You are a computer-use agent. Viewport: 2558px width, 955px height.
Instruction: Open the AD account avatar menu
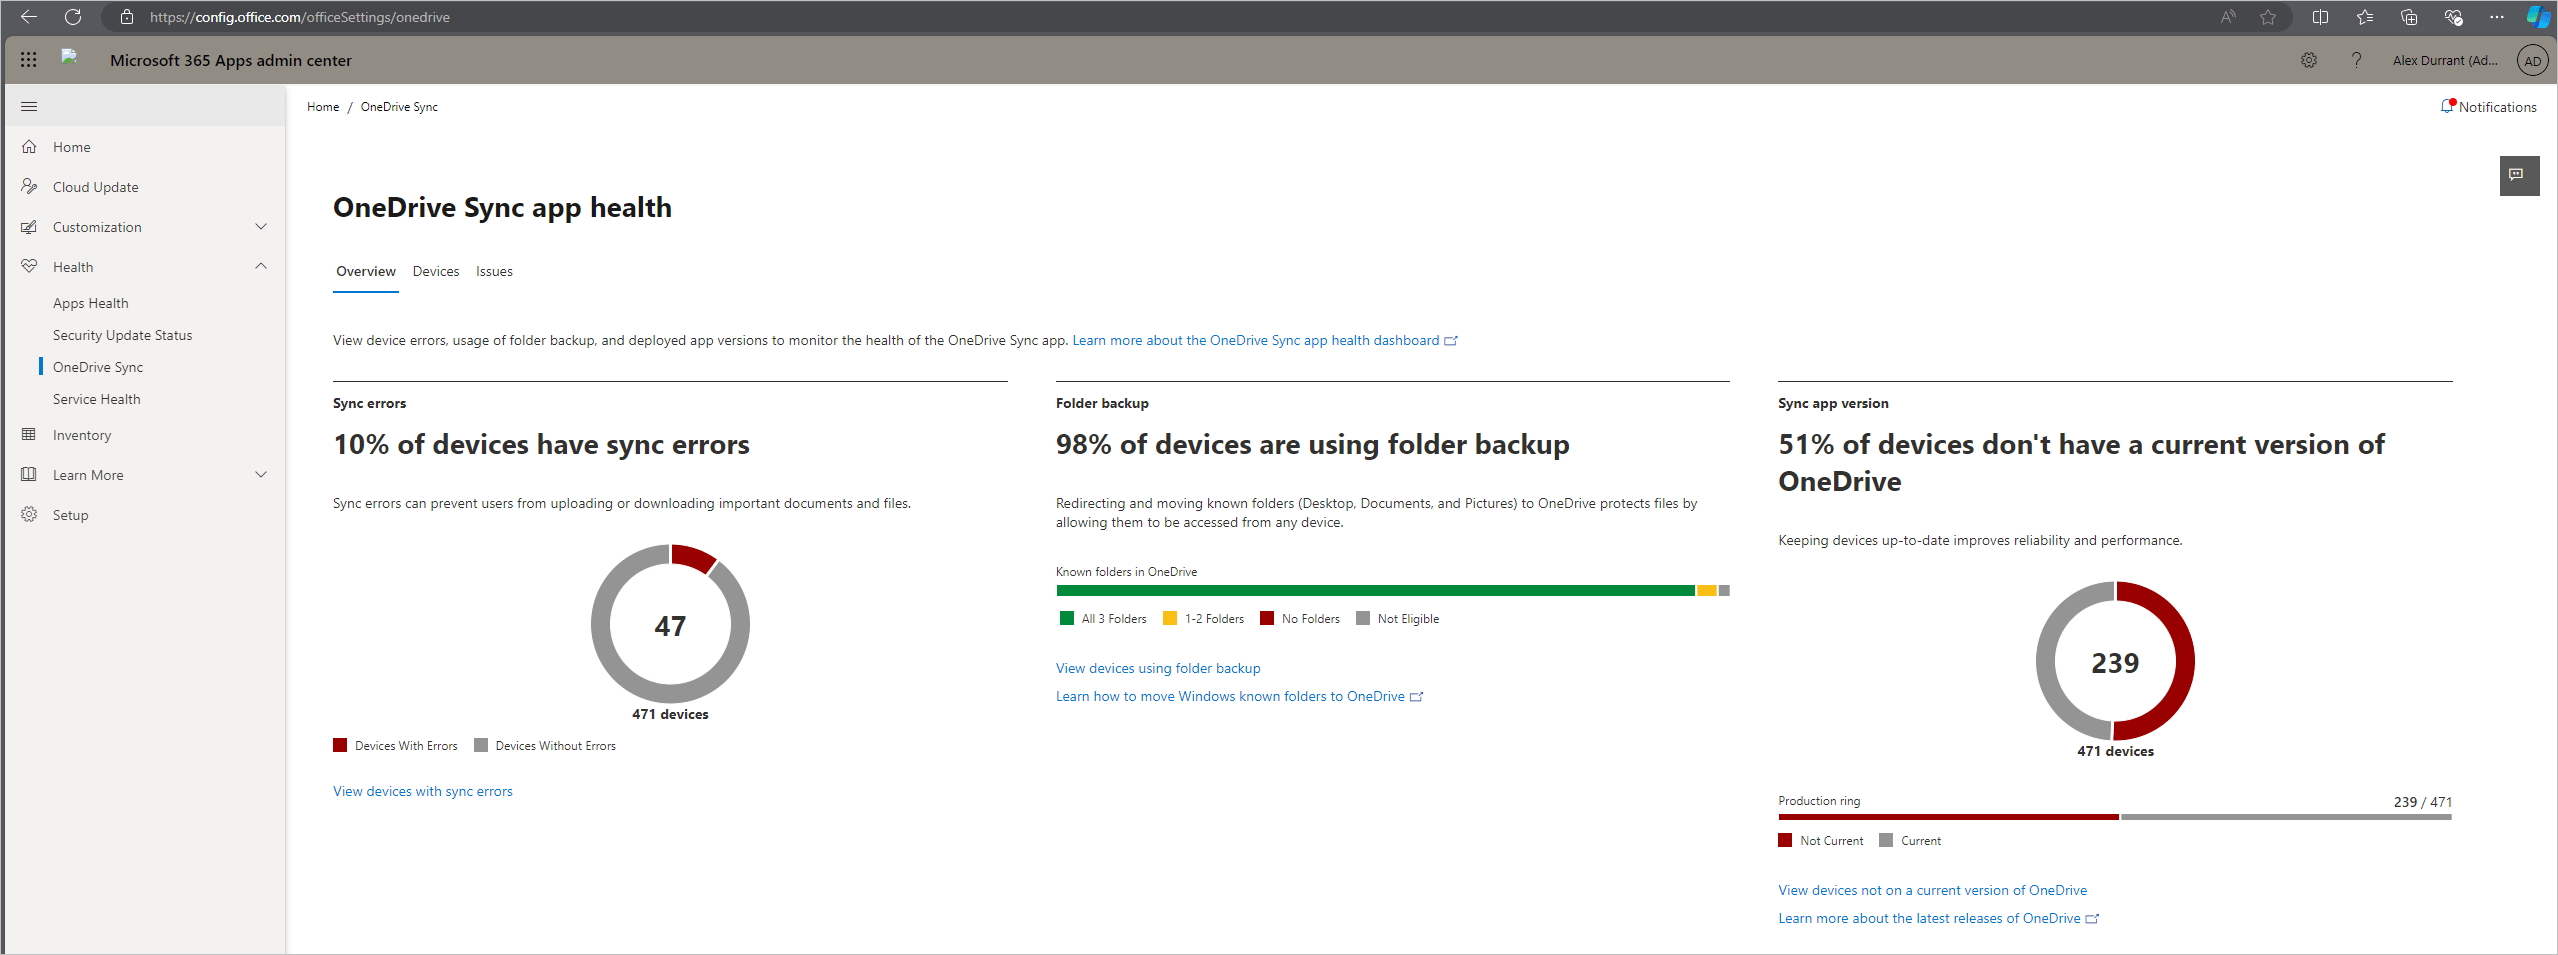coord(2533,60)
